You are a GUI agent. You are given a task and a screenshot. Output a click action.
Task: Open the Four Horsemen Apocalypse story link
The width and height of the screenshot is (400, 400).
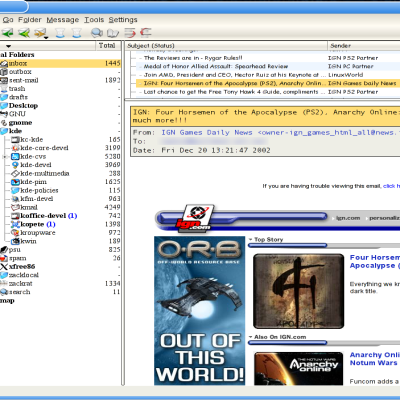pos(374,261)
